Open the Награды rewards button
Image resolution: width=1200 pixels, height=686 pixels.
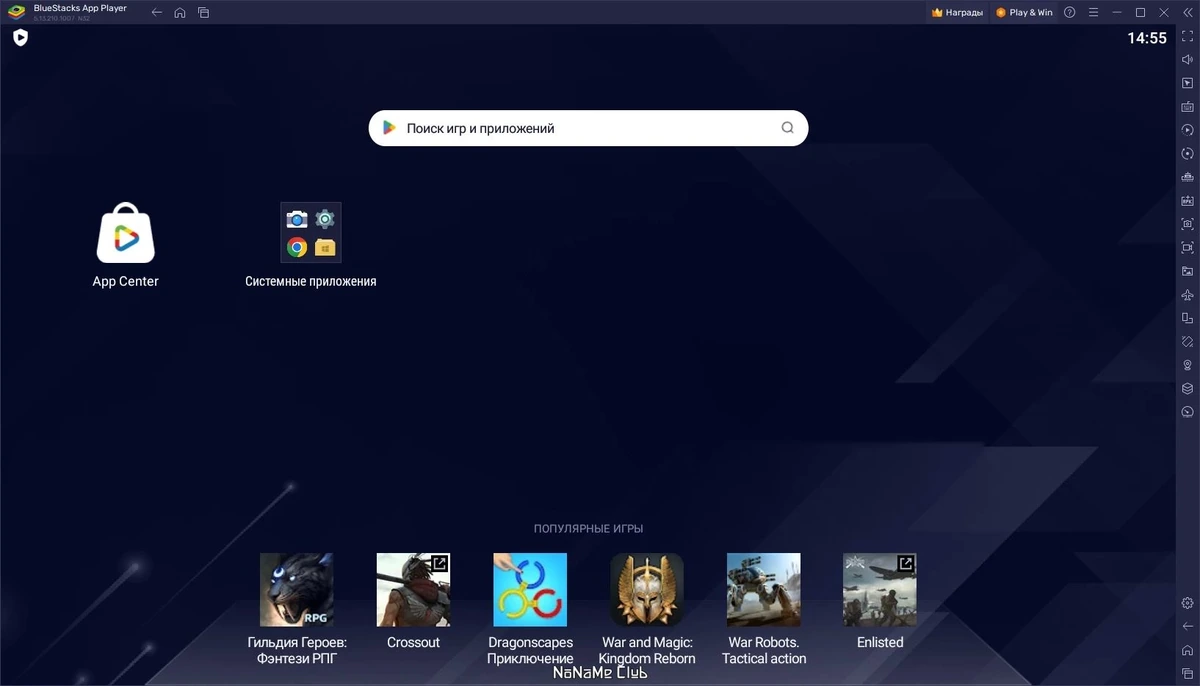pyautogui.click(x=957, y=13)
